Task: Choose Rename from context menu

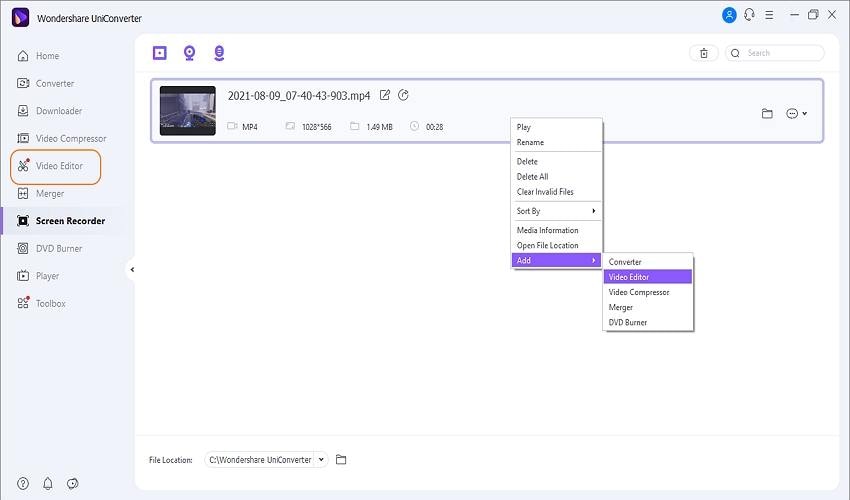Action: click(x=557, y=142)
